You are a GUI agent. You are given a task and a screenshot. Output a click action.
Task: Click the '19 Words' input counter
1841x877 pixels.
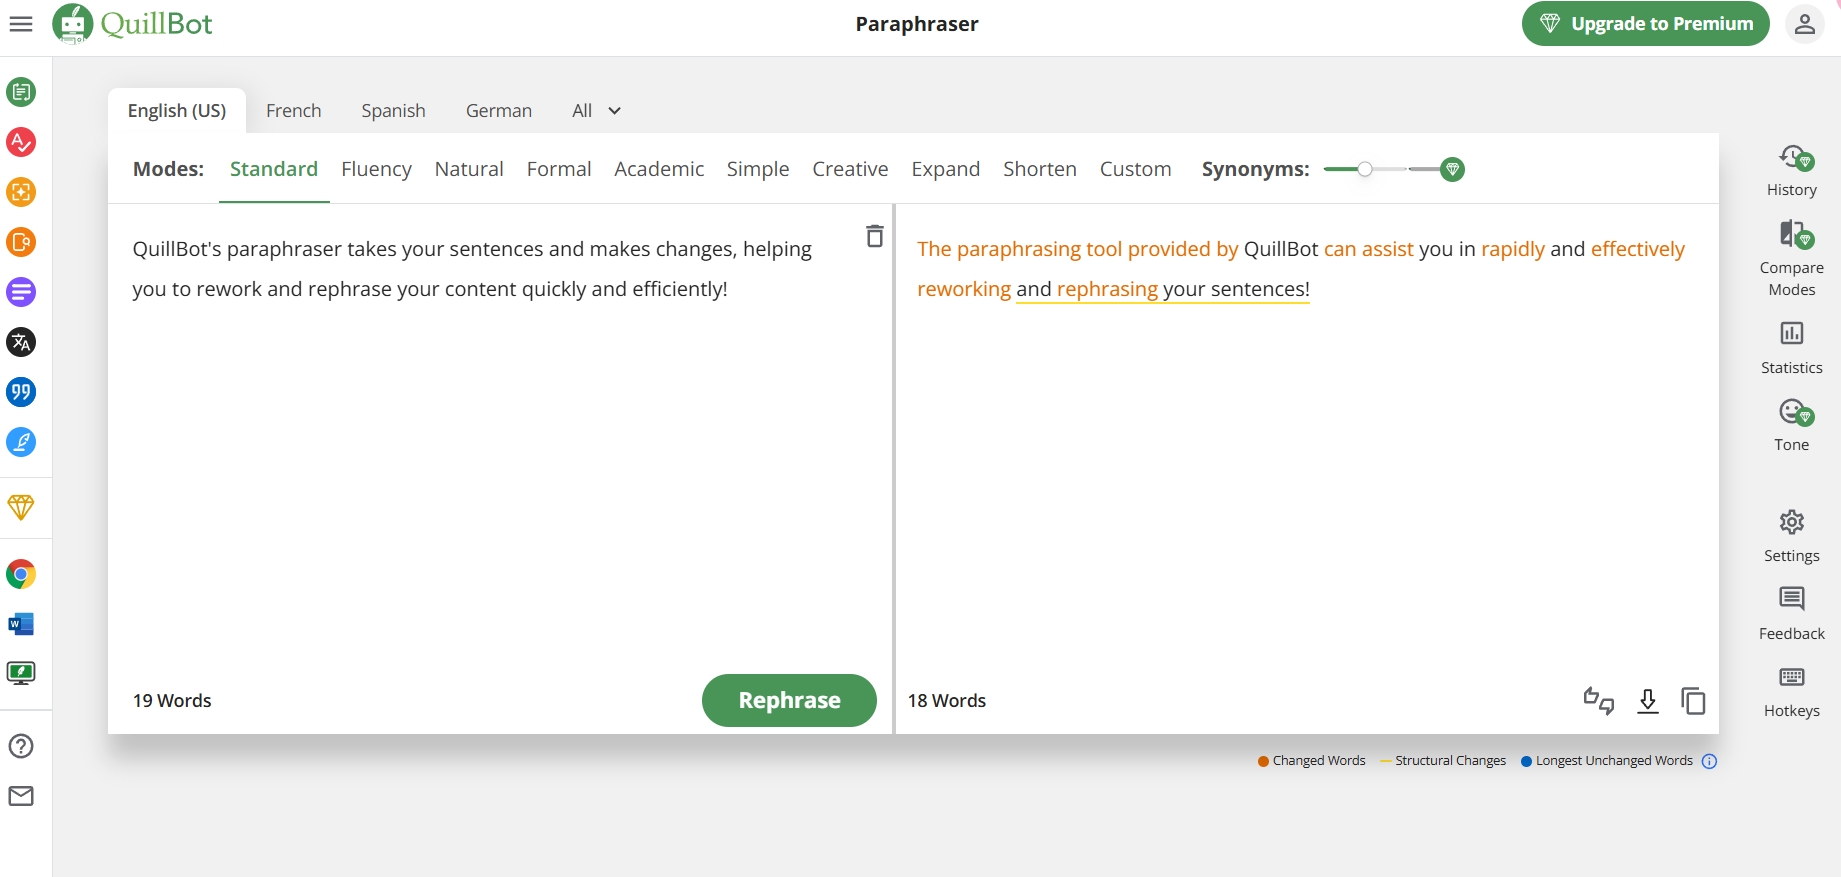(x=172, y=701)
